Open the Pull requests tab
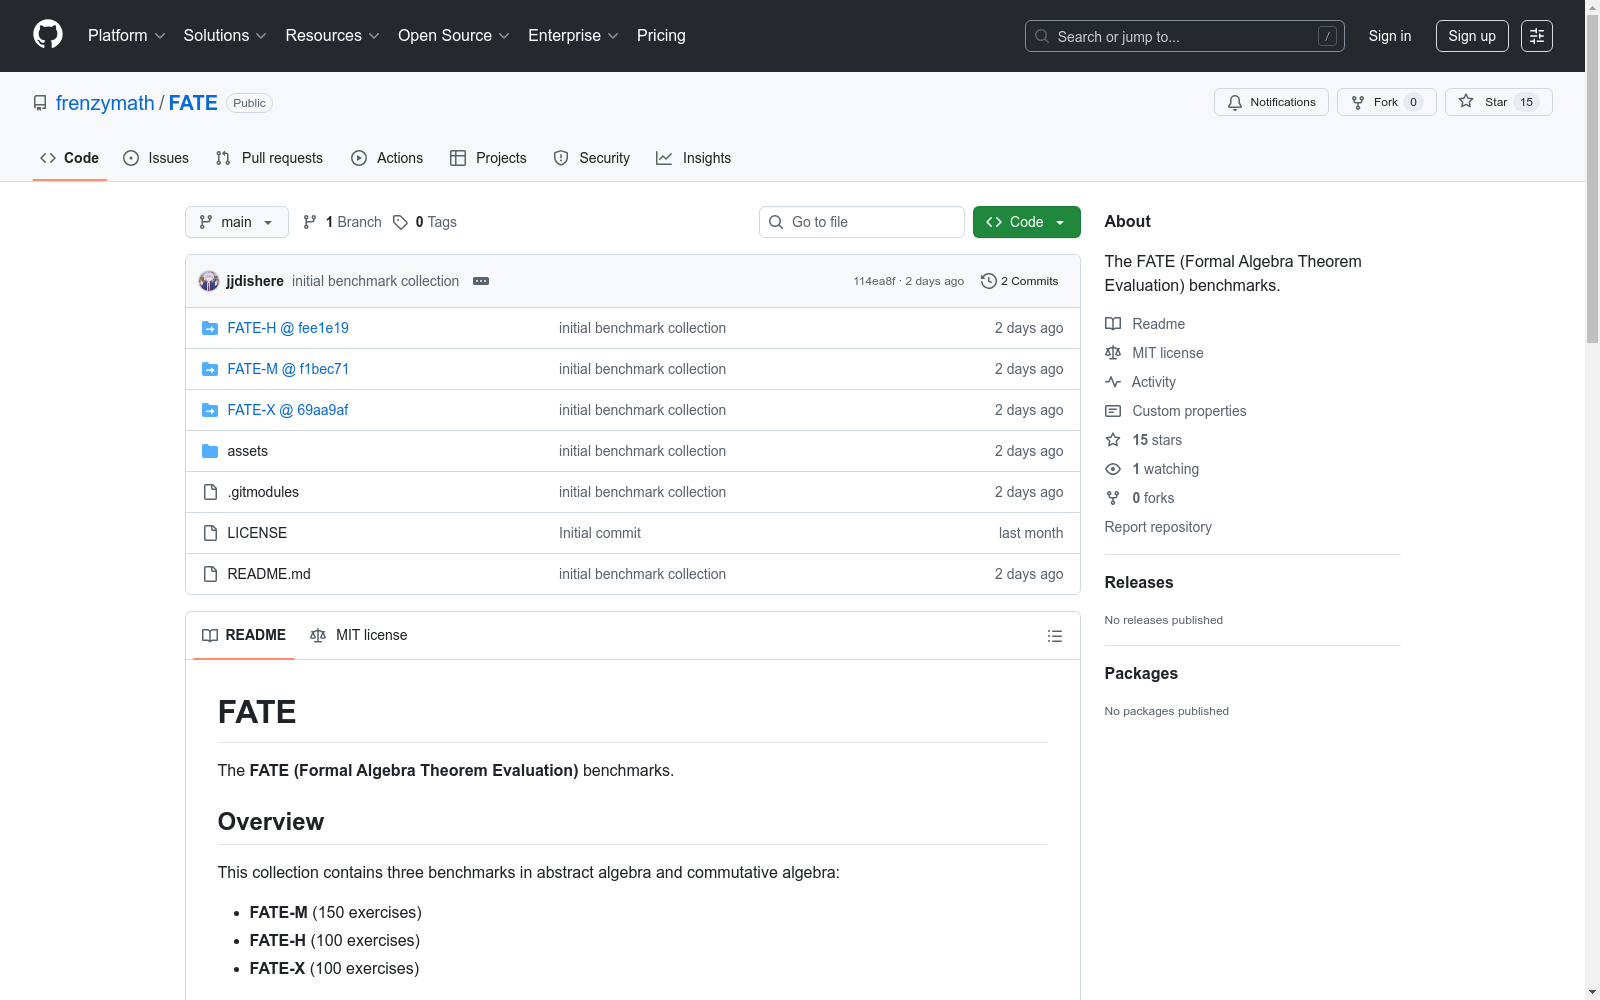Image resolution: width=1600 pixels, height=1000 pixels. coord(269,158)
